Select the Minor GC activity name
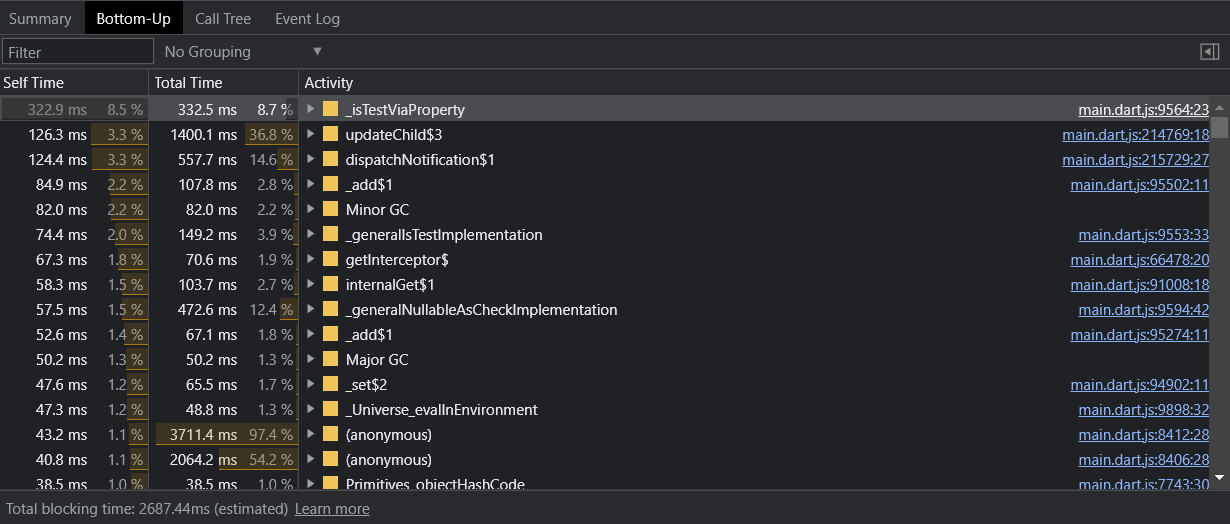The image size is (1230, 524). click(x=377, y=209)
